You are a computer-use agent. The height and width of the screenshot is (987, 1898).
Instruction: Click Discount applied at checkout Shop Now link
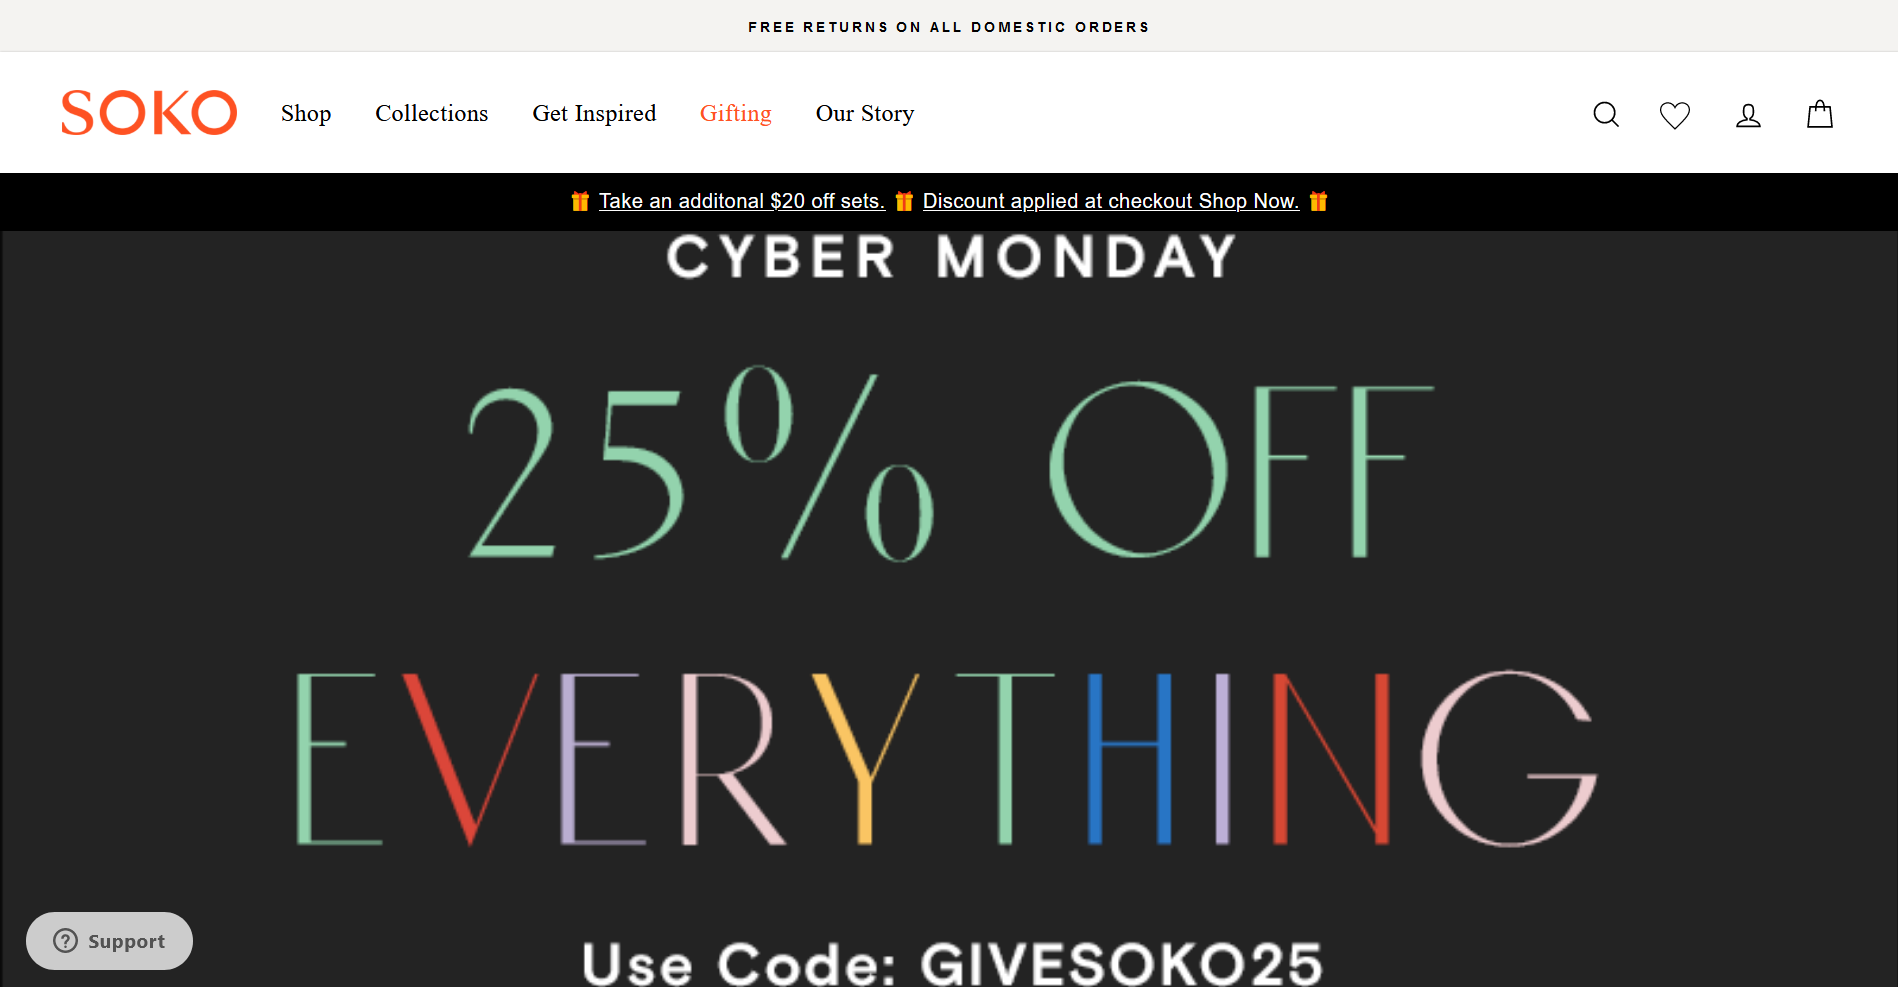point(1111,201)
